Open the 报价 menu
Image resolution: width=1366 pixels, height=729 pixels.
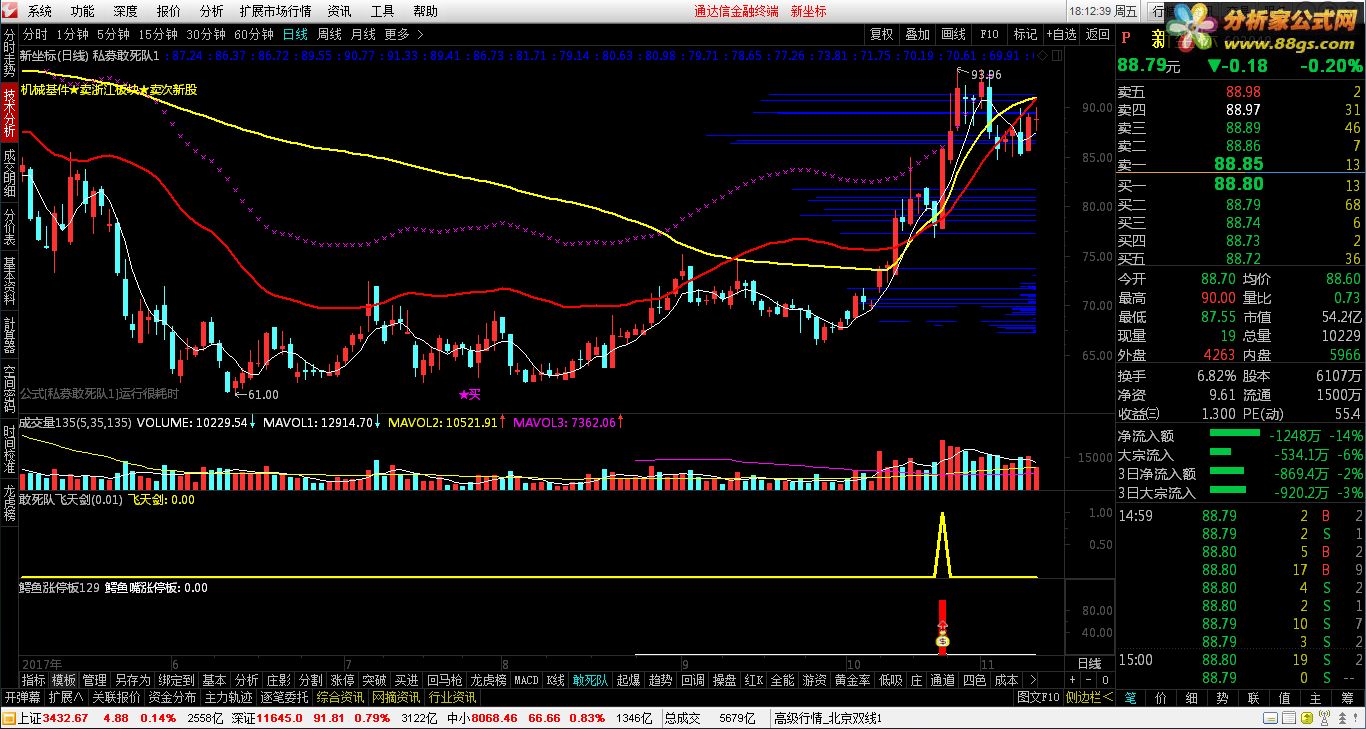coord(169,12)
